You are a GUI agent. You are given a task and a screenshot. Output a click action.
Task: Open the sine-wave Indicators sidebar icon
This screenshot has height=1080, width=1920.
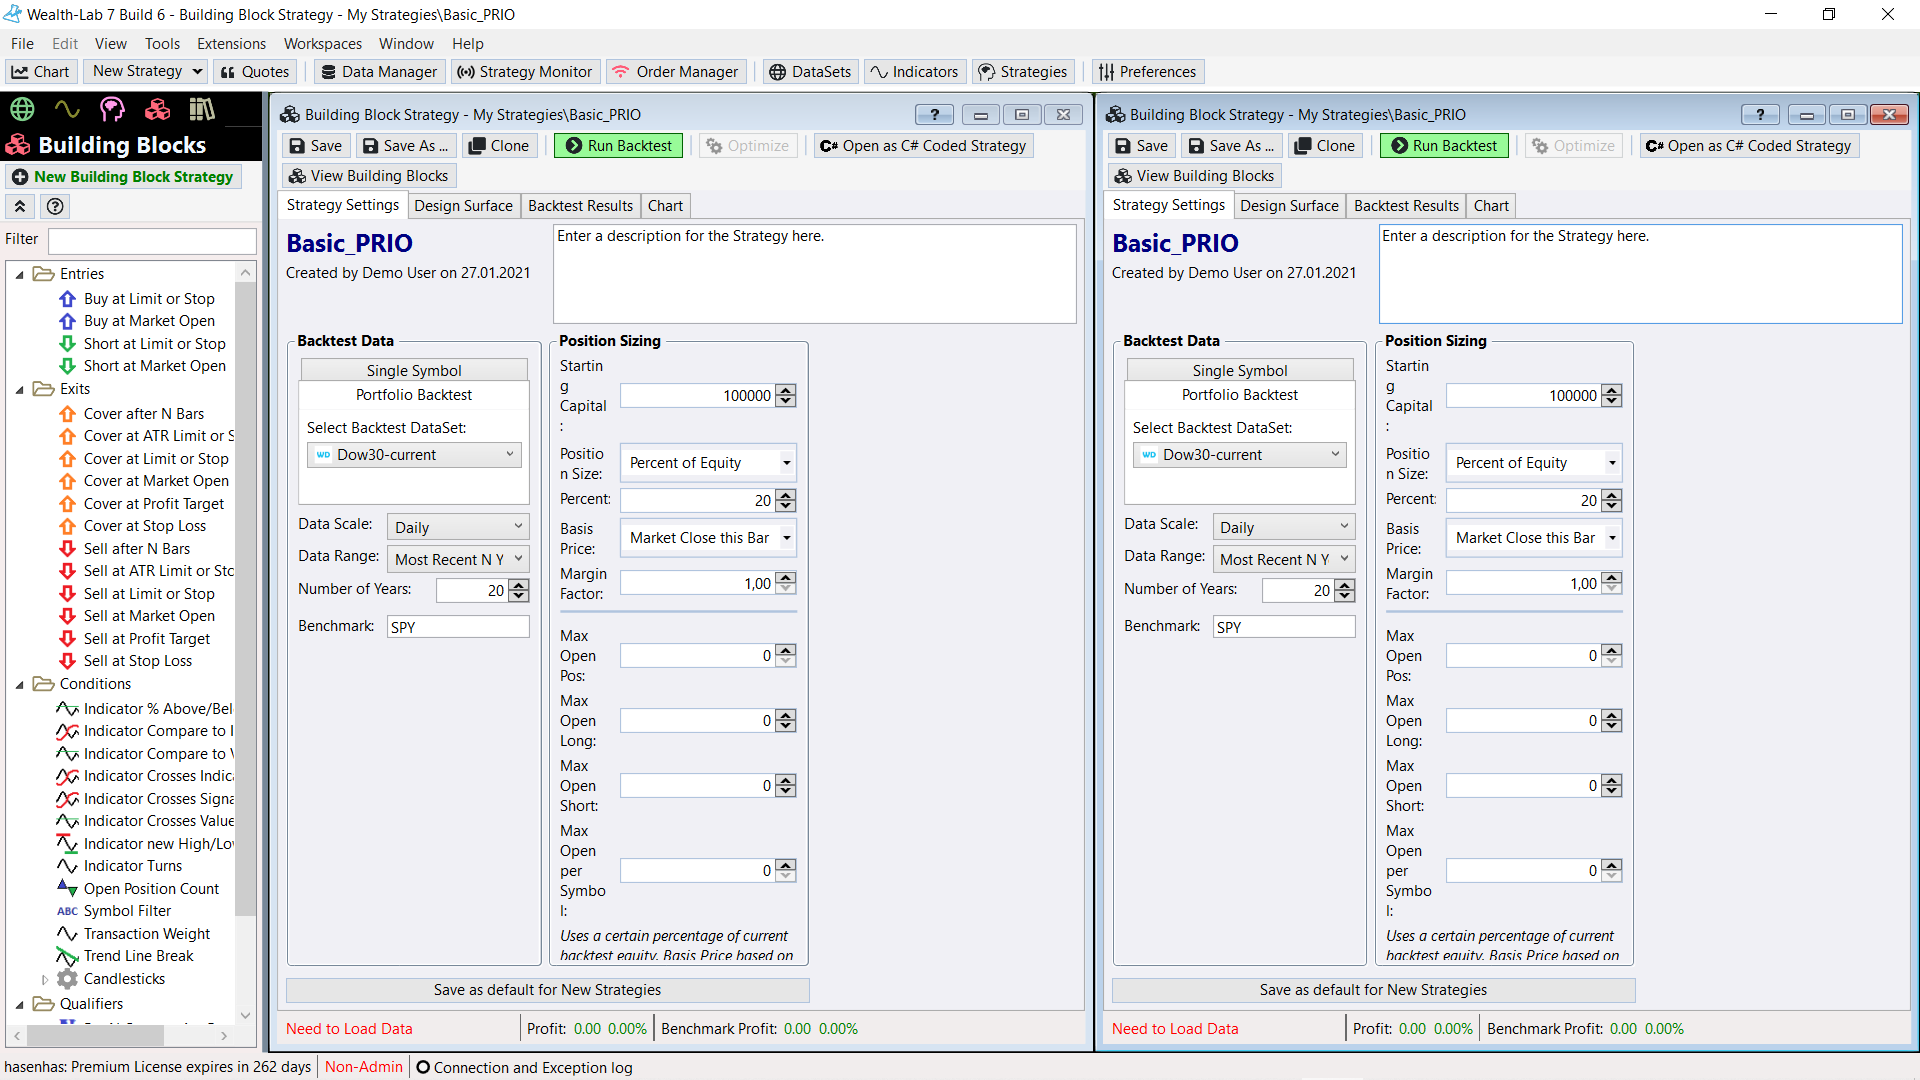pyautogui.click(x=67, y=108)
